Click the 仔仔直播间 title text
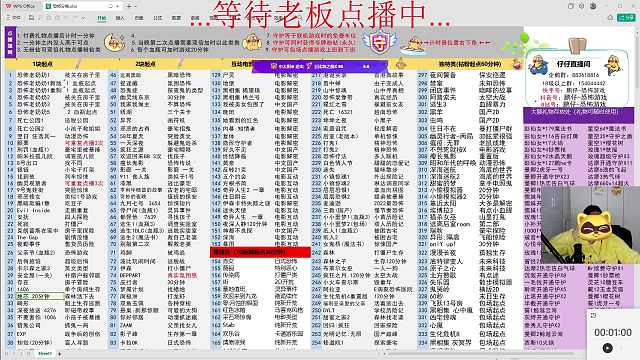This screenshot has width=640, height=360. pos(573,64)
